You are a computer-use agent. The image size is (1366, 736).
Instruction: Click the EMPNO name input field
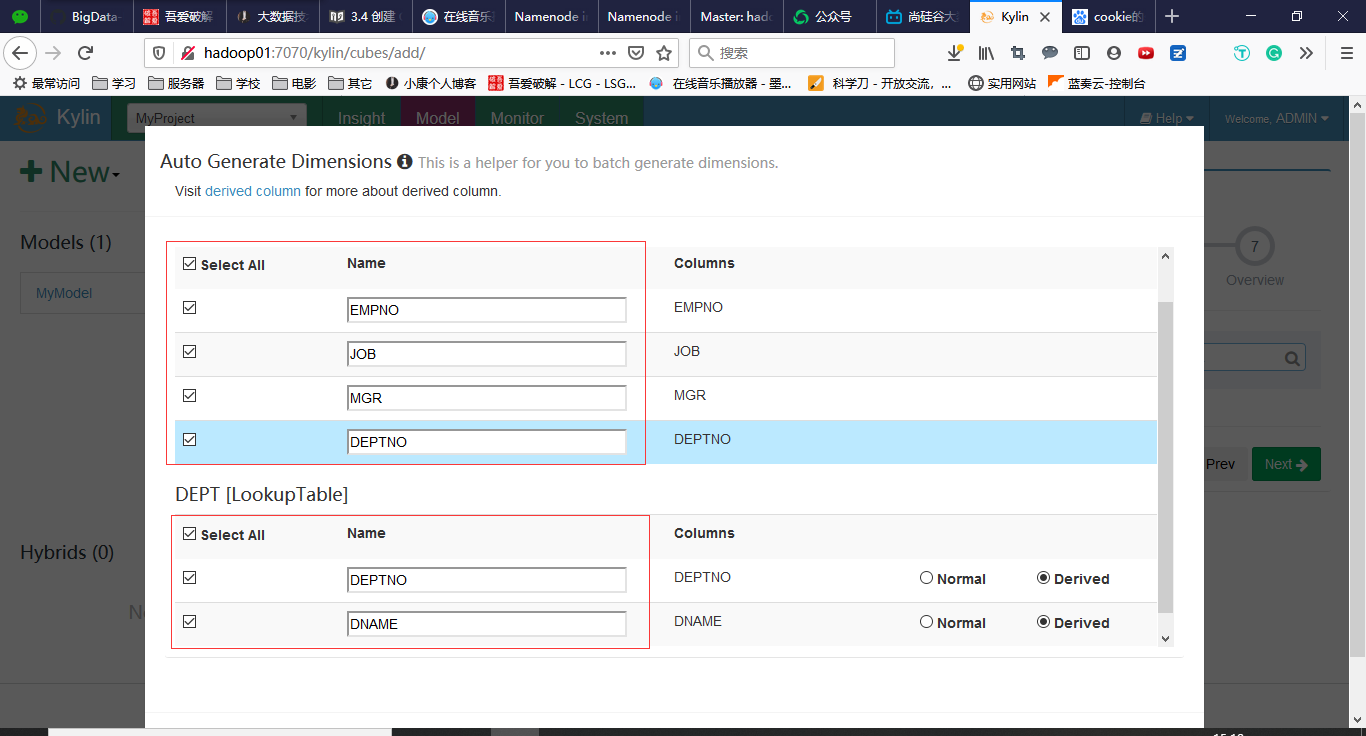(487, 310)
